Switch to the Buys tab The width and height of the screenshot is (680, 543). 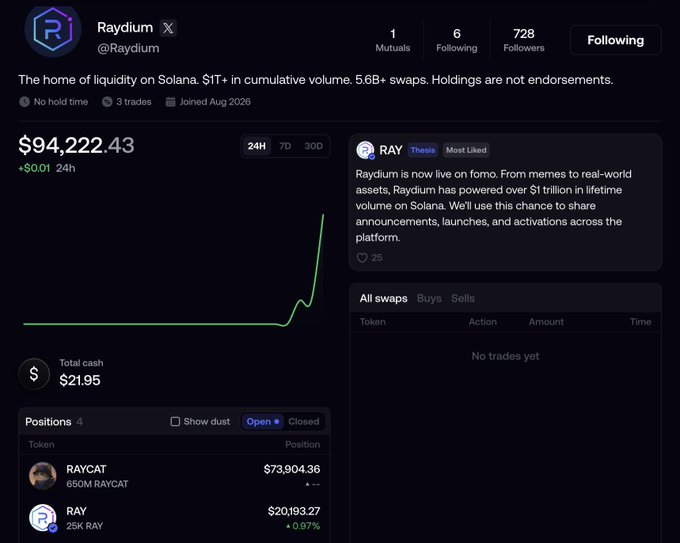pos(429,298)
